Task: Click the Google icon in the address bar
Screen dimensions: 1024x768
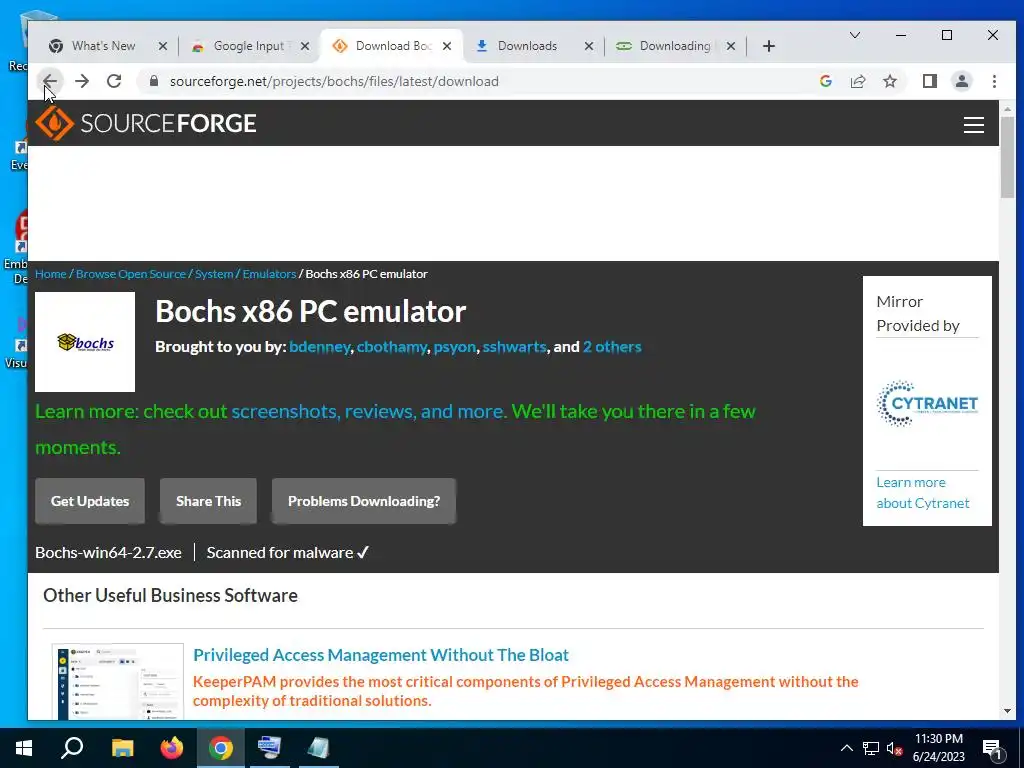Action: coord(825,81)
